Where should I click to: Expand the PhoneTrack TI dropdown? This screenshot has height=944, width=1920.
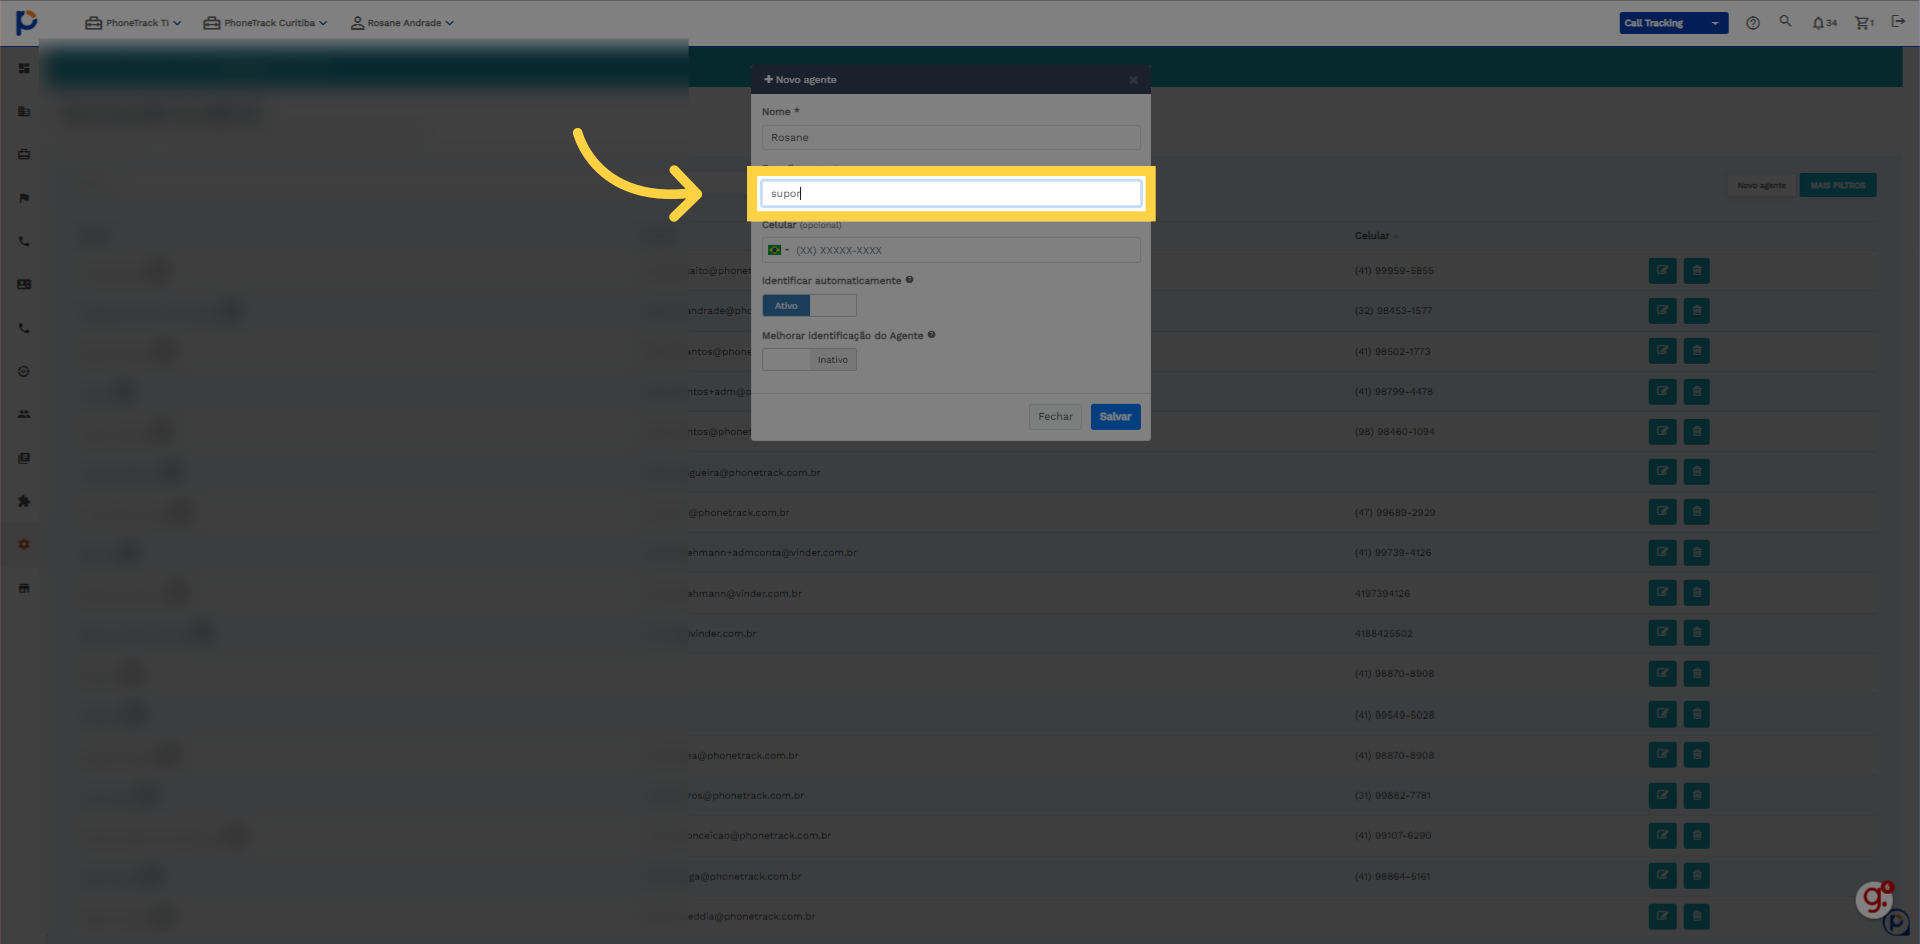pos(133,23)
